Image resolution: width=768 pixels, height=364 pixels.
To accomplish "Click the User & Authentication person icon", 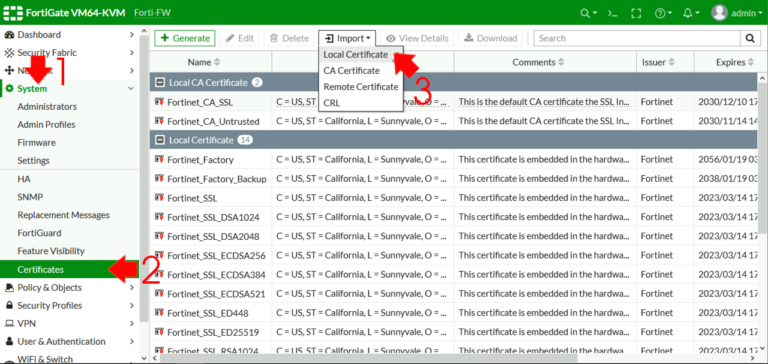I will (9, 341).
